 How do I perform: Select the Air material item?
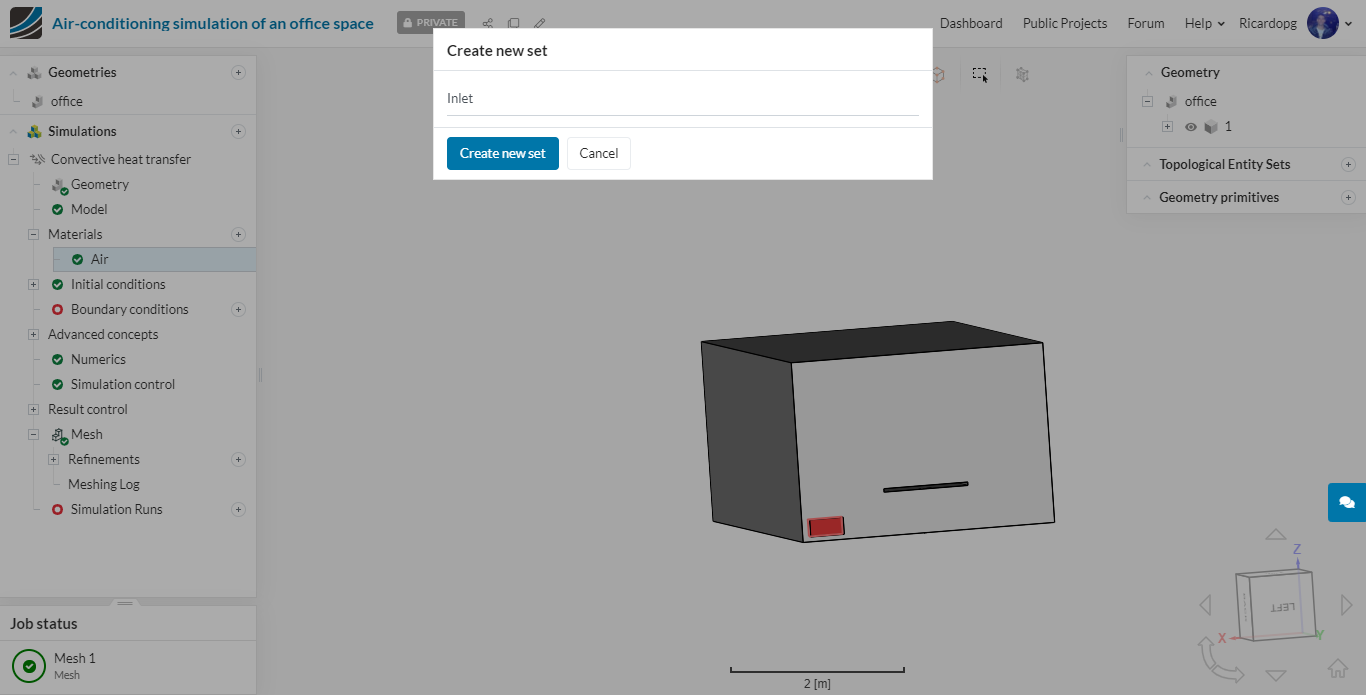tap(155, 259)
